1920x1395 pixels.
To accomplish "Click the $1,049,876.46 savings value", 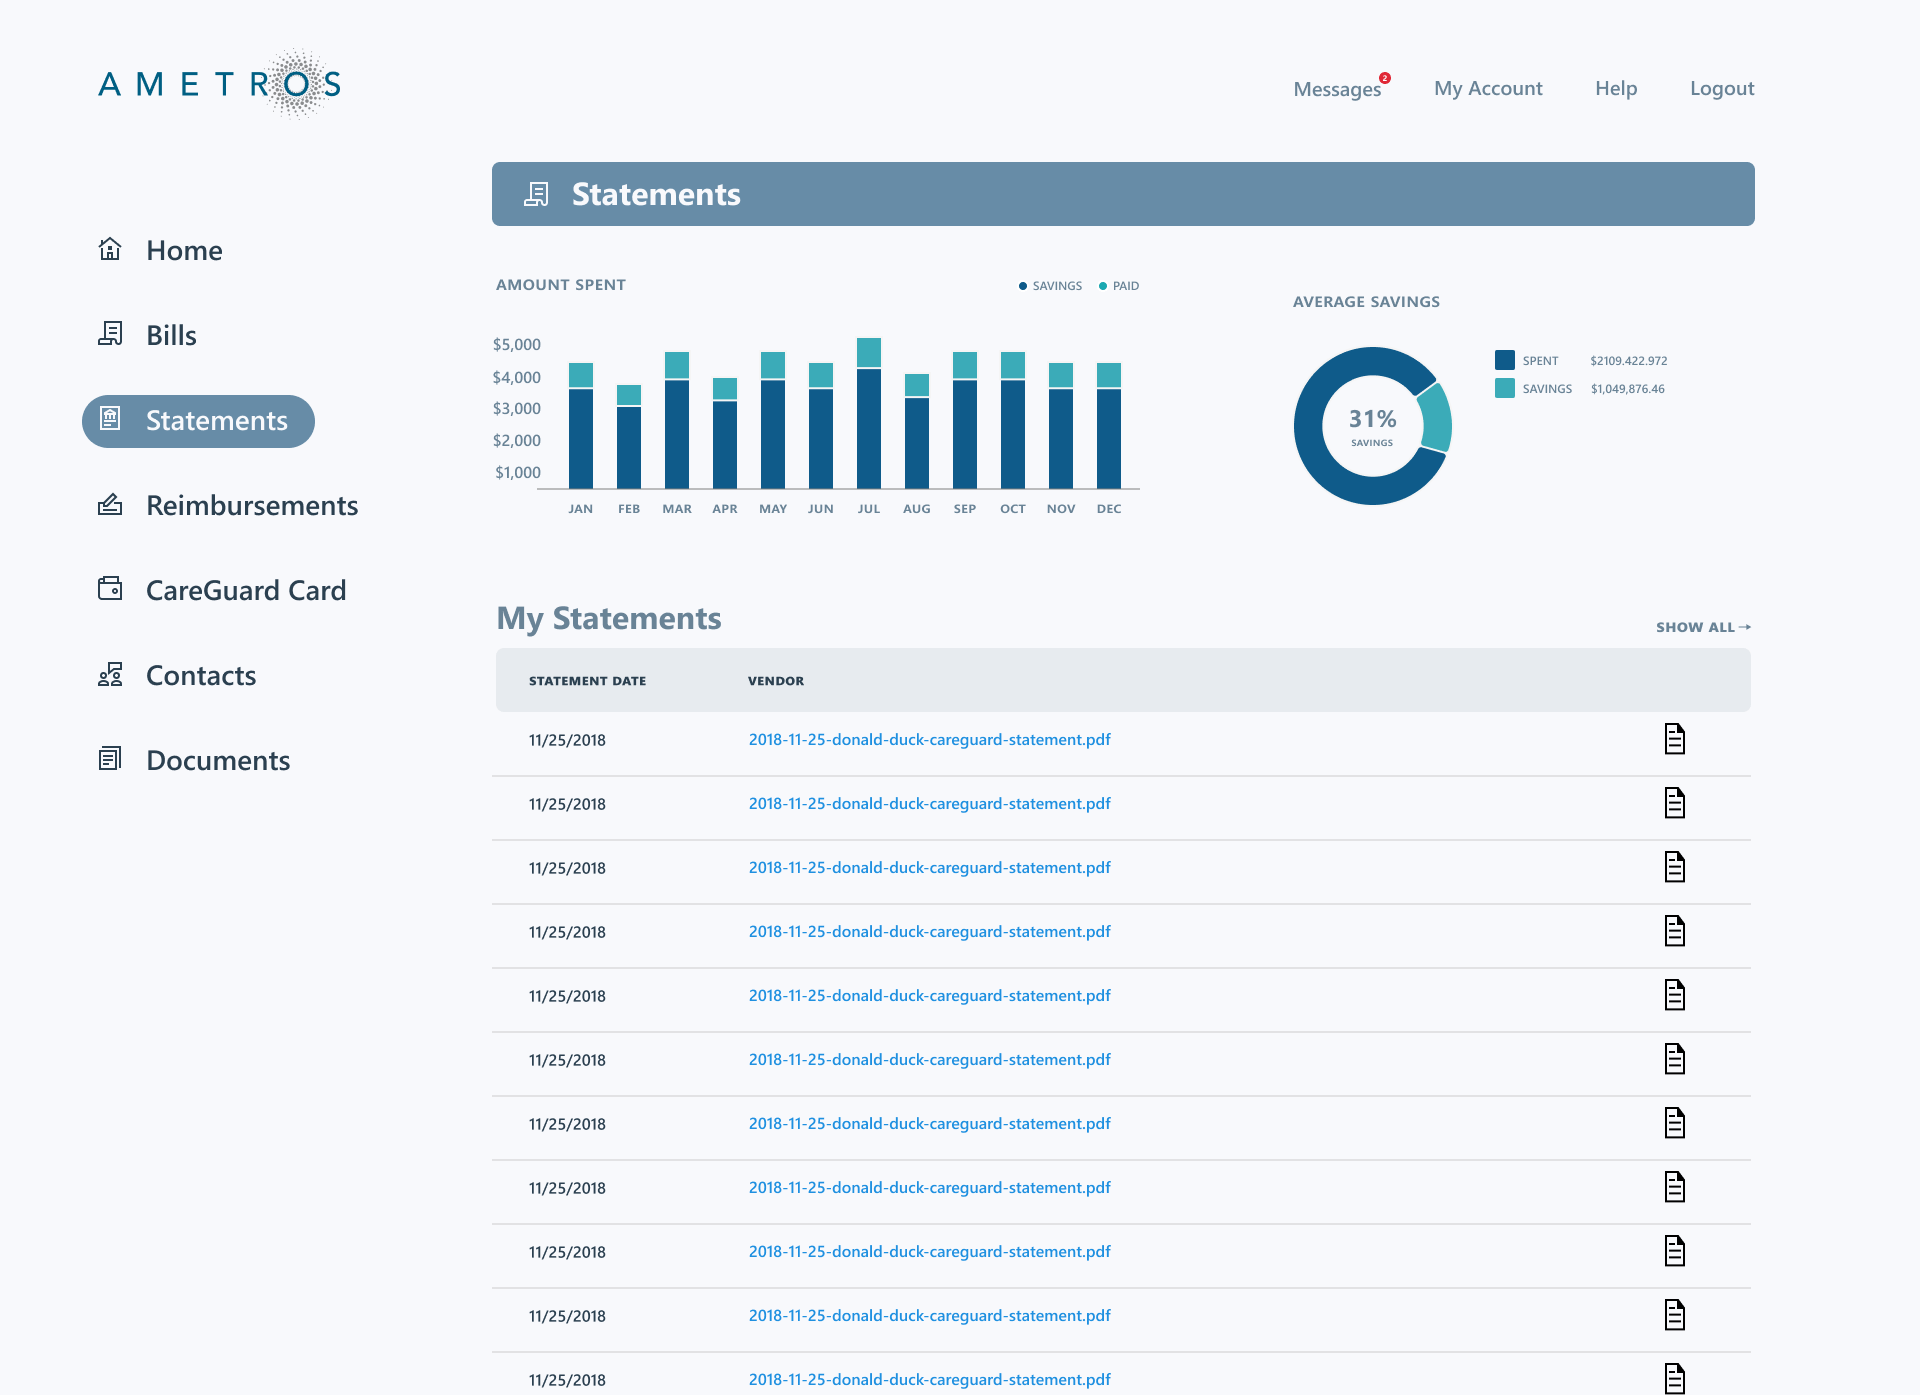I will 1628,389.
